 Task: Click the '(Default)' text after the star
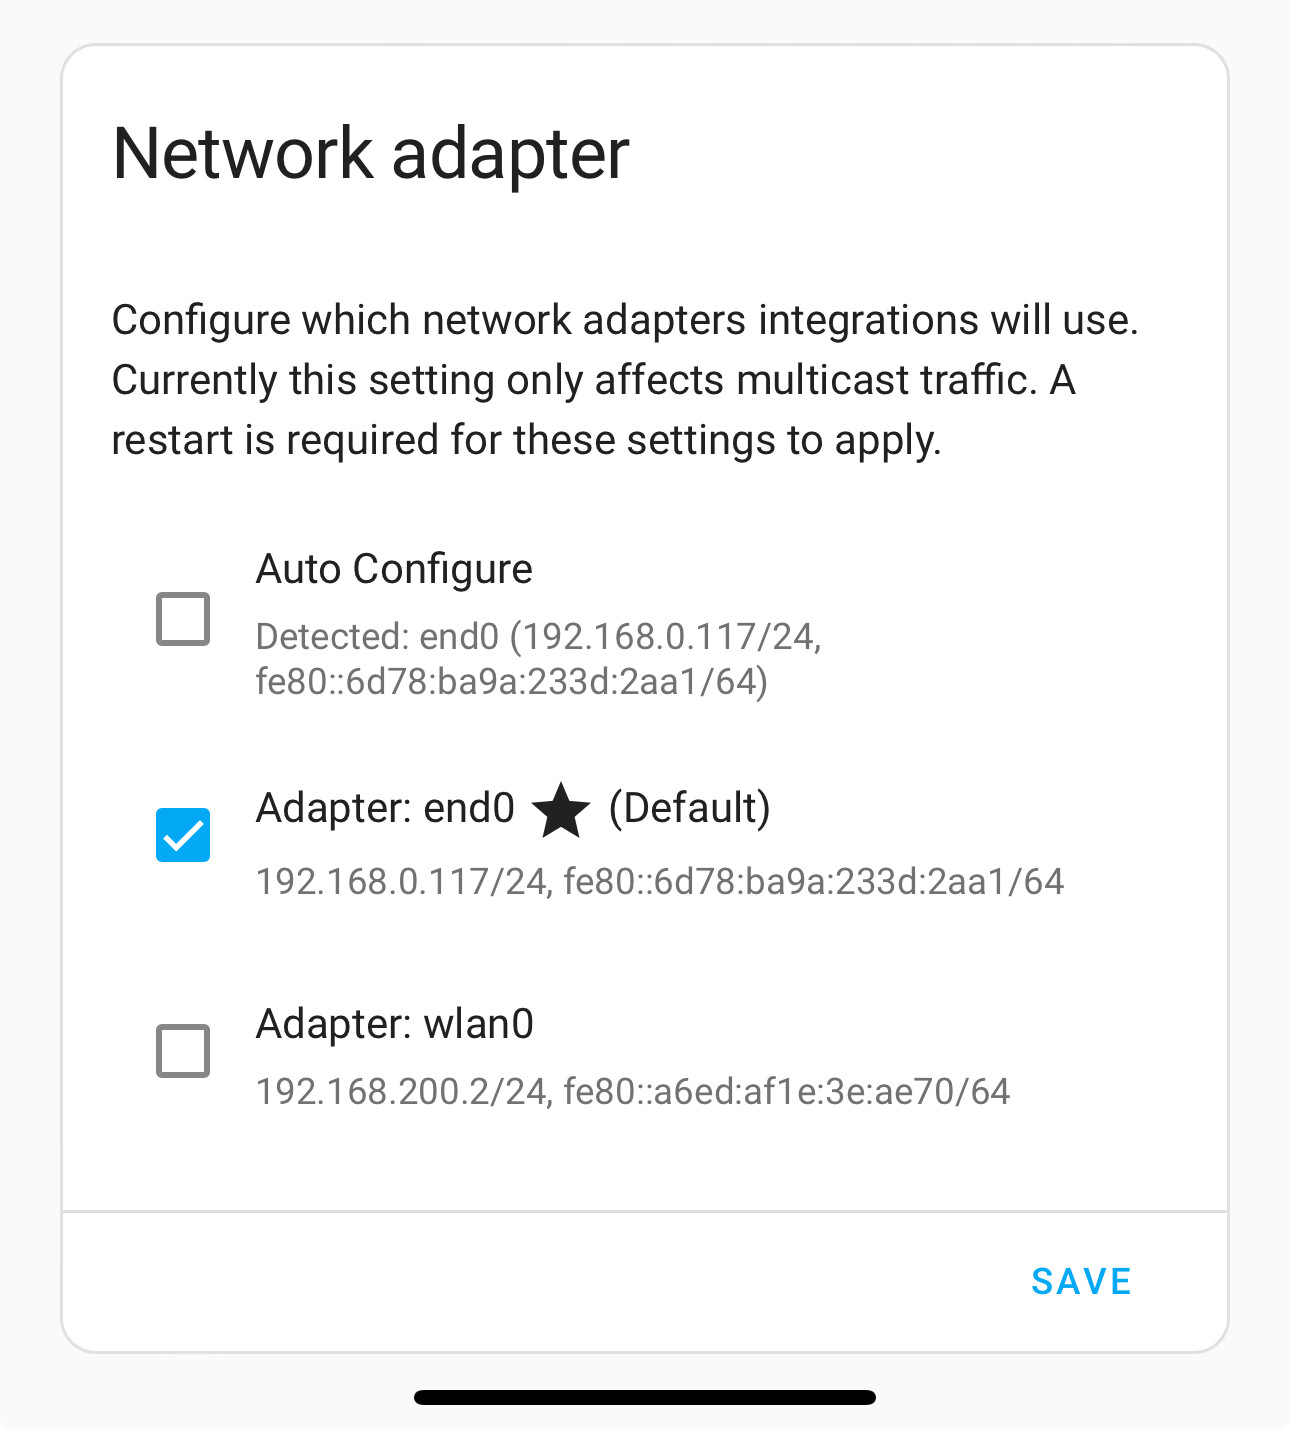(689, 808)
